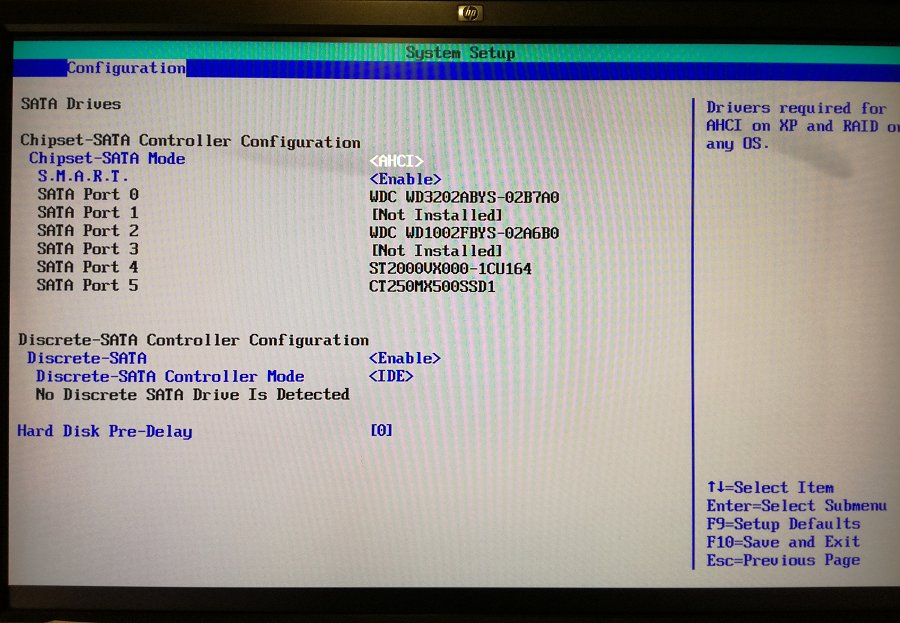Image resolution: width=900 pixels, height=623 pixels.
Task: Toggle S.M.A.R.T. Enable value
Action: point(405,179)
